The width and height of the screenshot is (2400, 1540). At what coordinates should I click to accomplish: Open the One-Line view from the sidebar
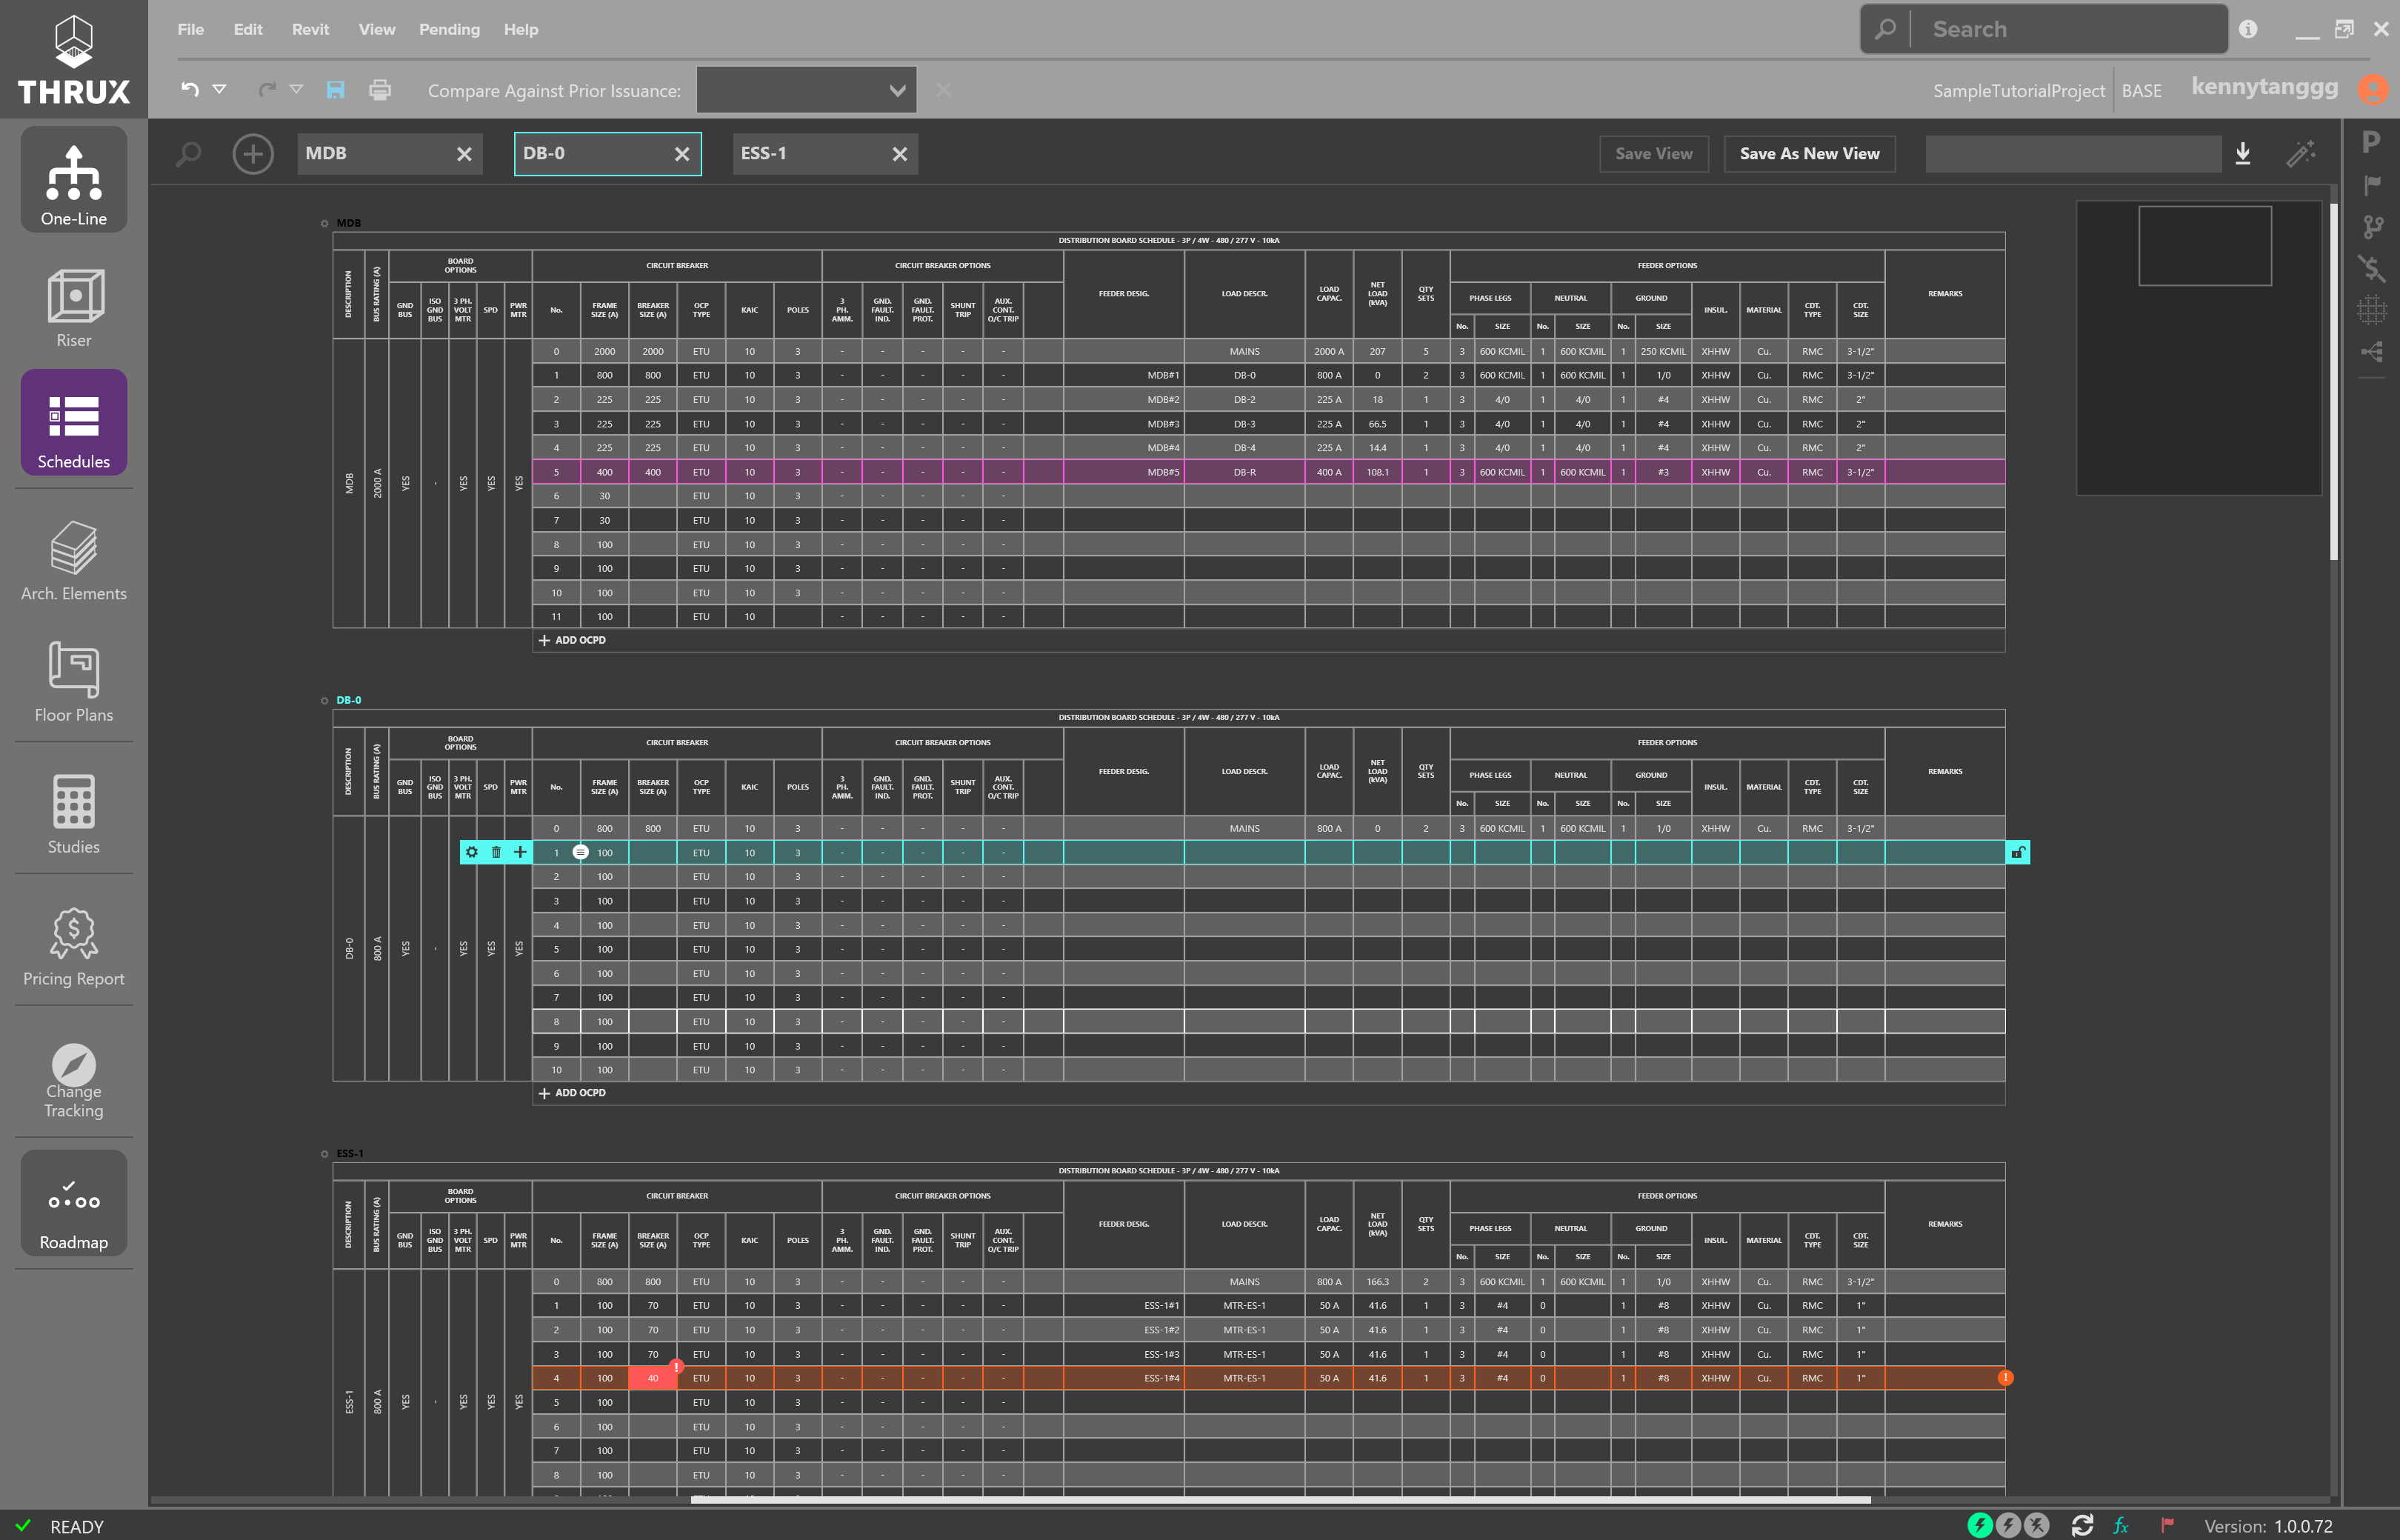74,181
